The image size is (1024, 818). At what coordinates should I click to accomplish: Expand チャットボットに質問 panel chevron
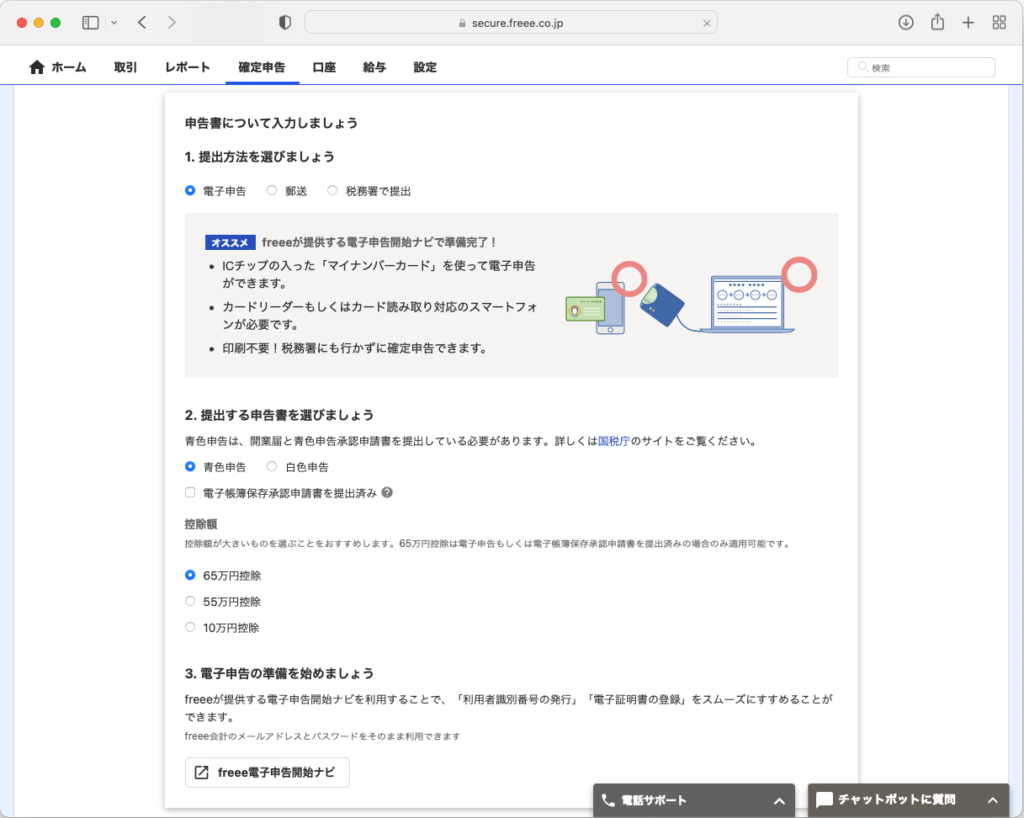coord(993,800)
